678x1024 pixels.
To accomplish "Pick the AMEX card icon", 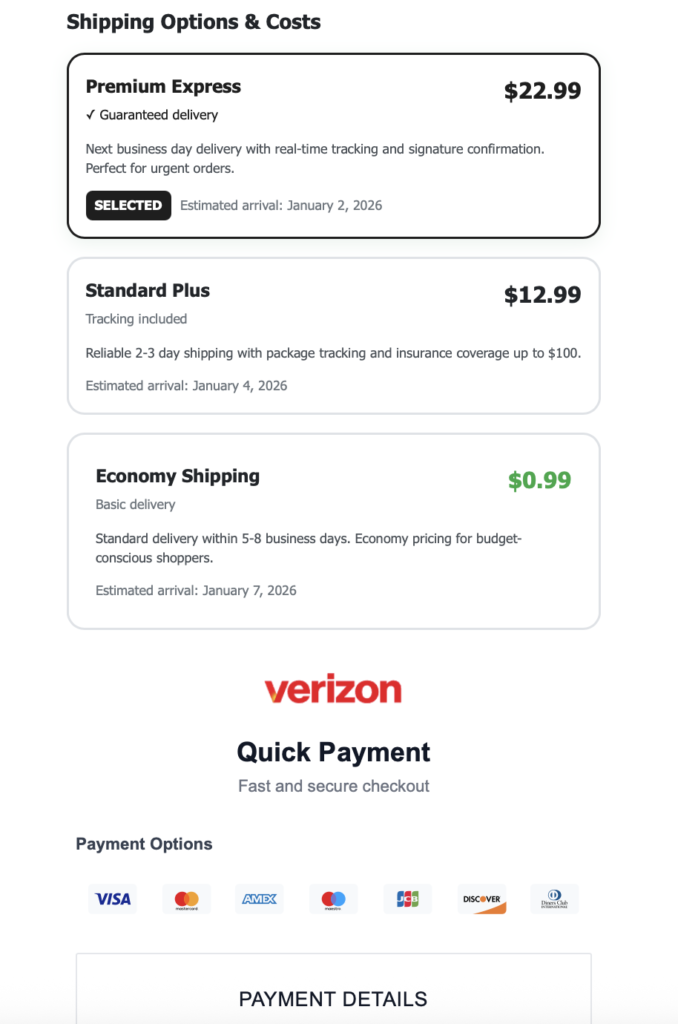I will [260, 899].
